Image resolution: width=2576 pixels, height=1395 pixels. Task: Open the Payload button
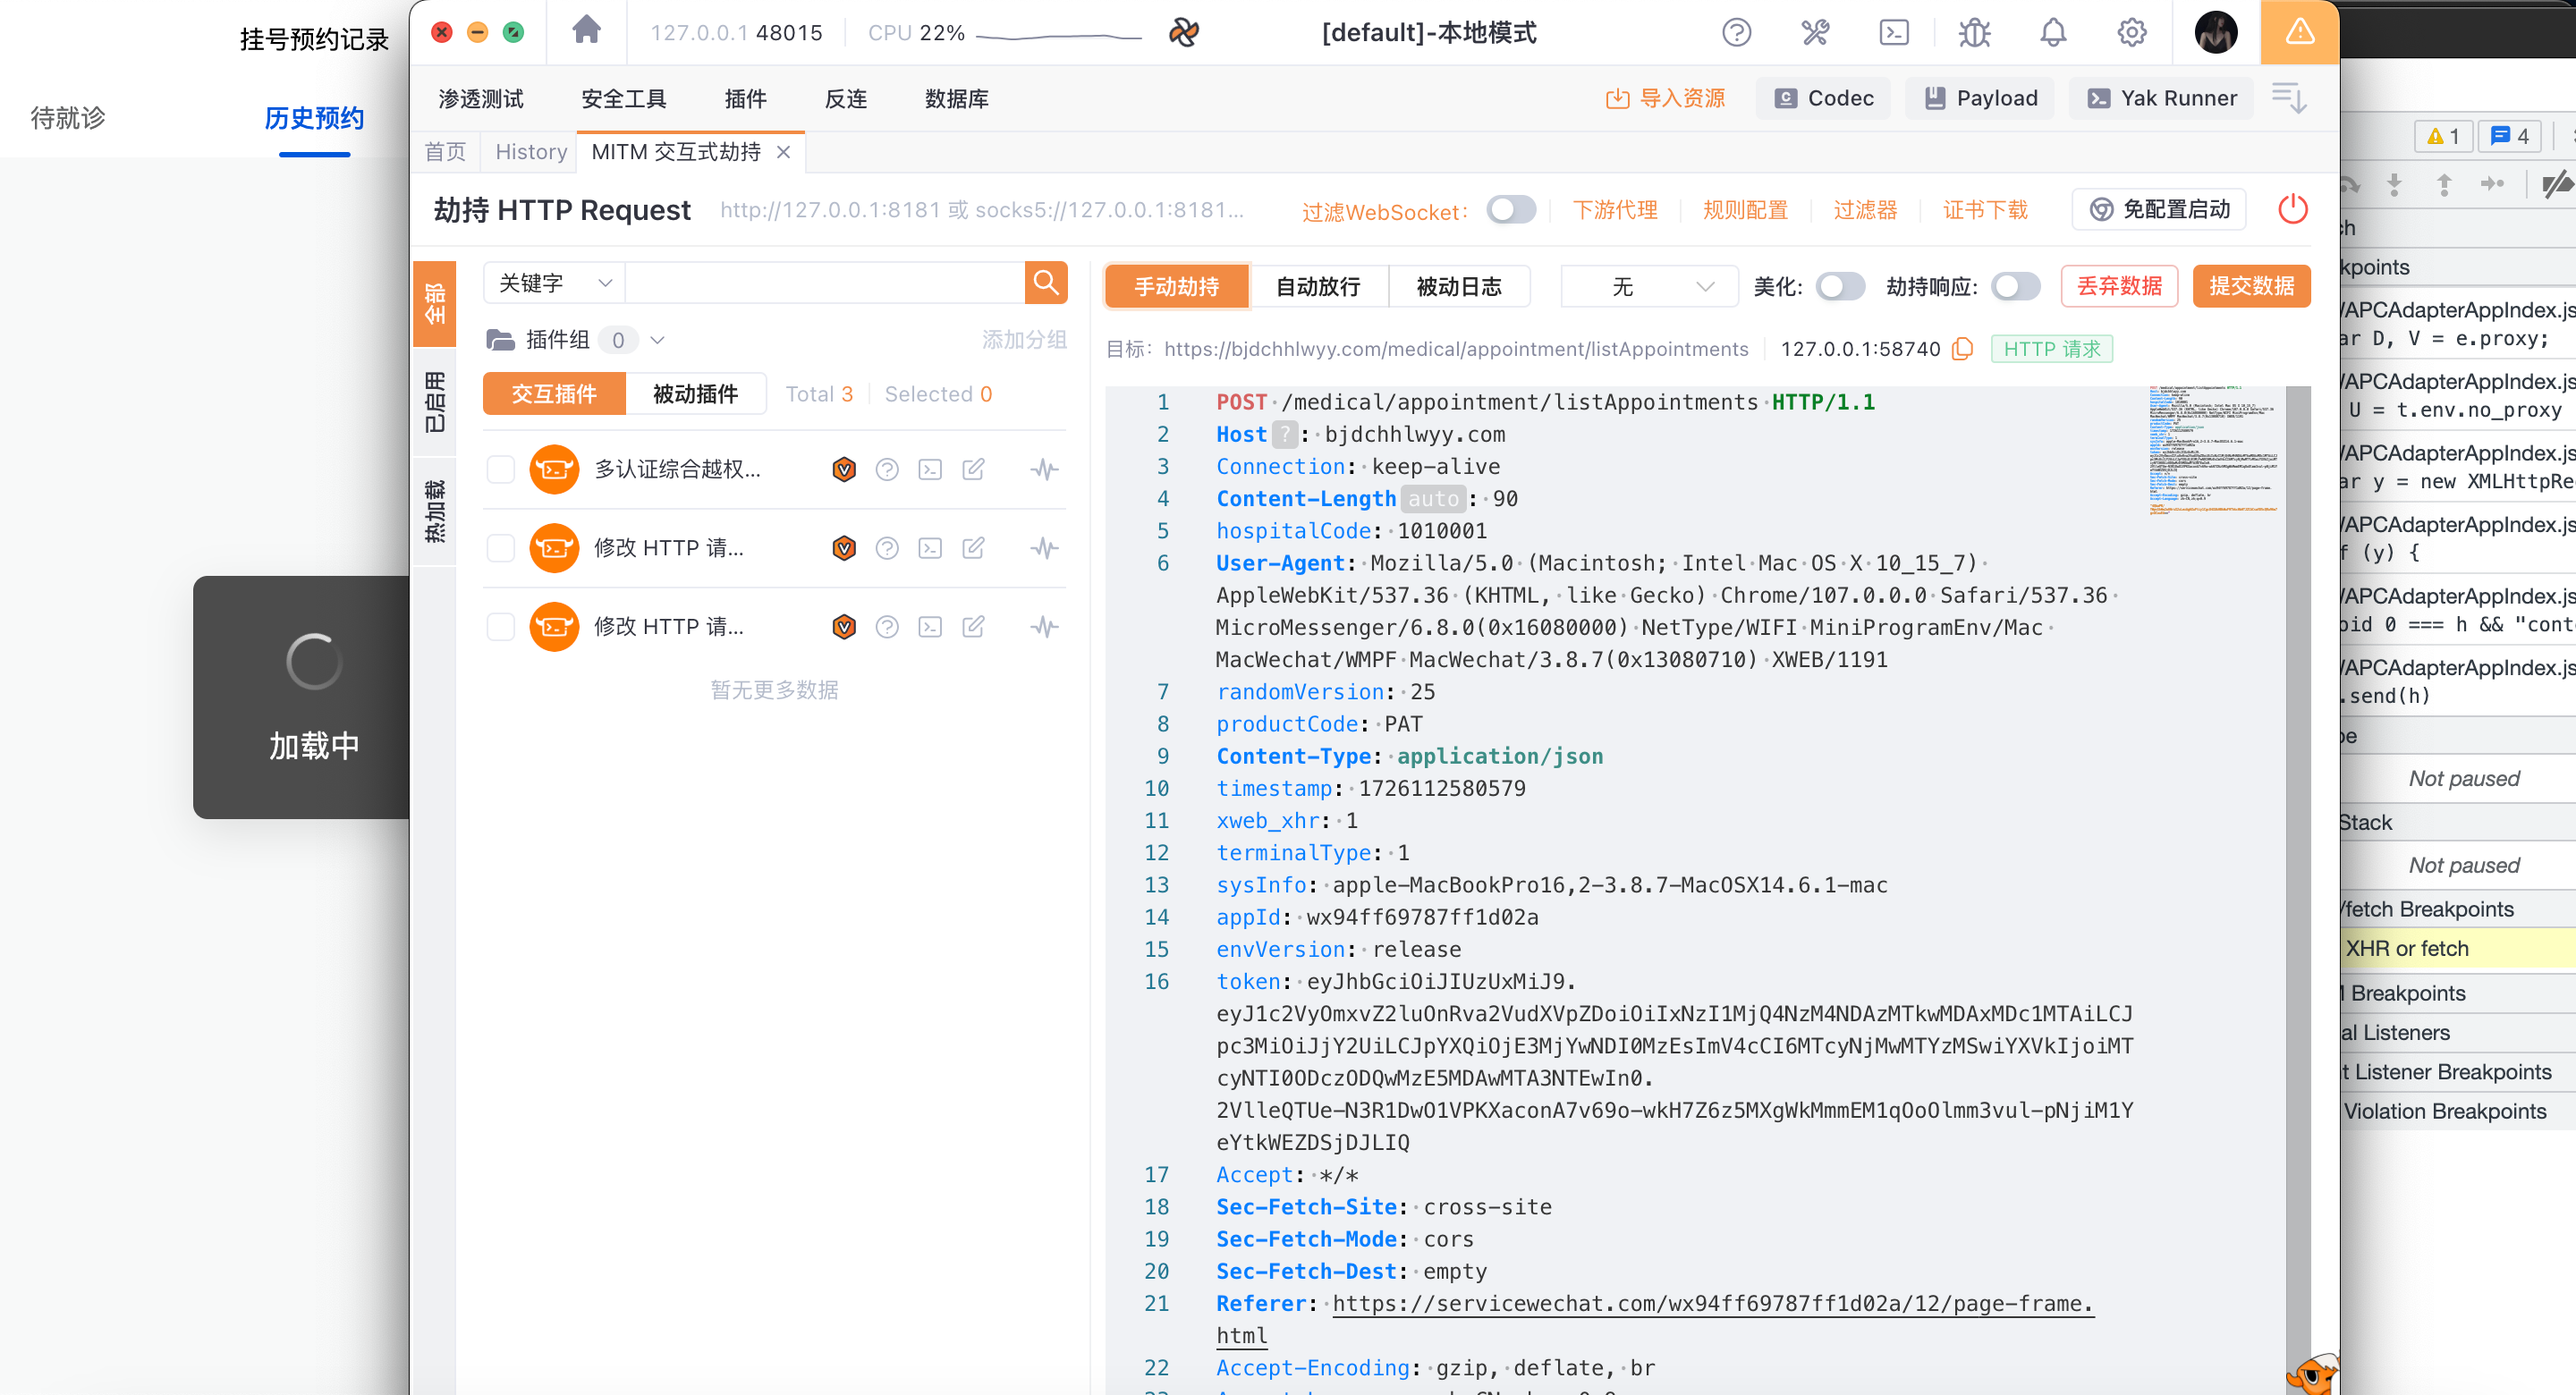(x=1979, y=98)
